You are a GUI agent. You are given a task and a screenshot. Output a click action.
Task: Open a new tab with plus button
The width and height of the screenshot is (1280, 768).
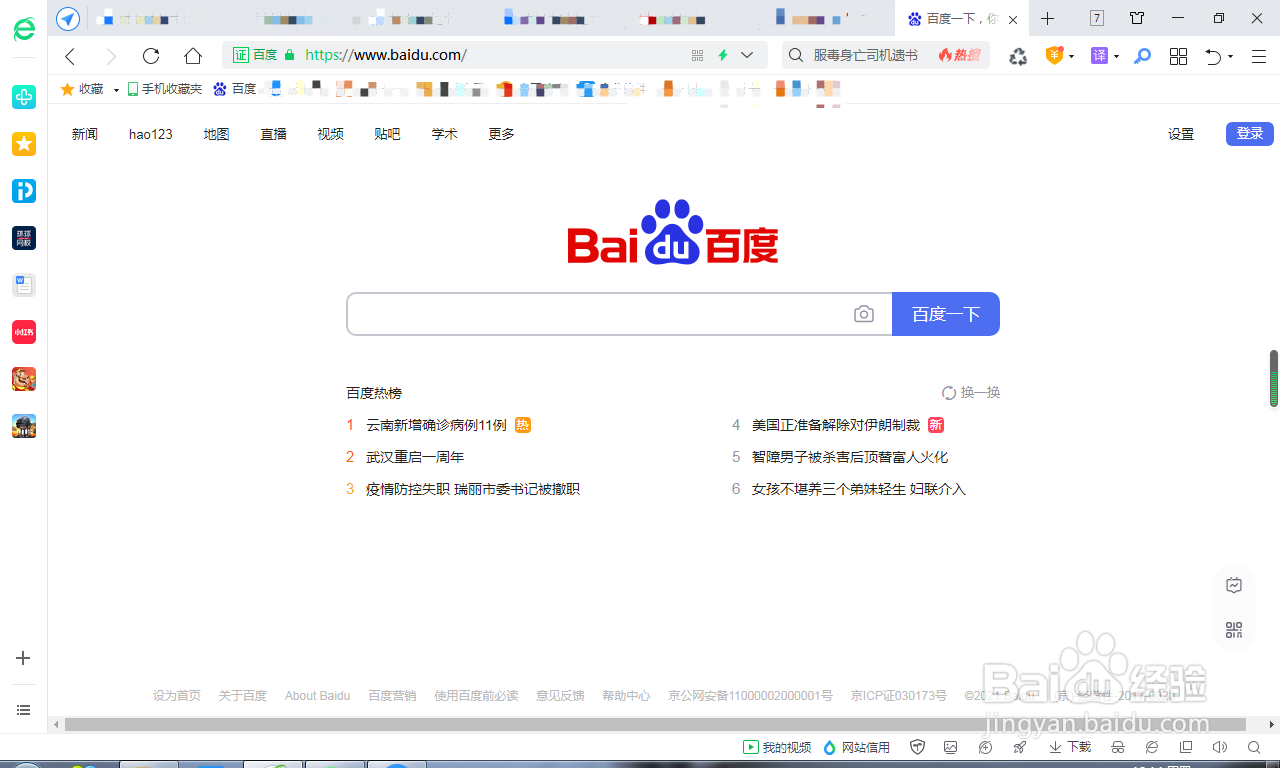pyautogui.click(x=1048, y=19)
